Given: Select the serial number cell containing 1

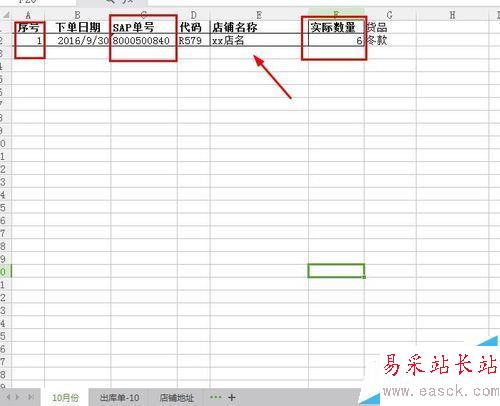Looking at the screenshot, I should click(x=28, y=40).
